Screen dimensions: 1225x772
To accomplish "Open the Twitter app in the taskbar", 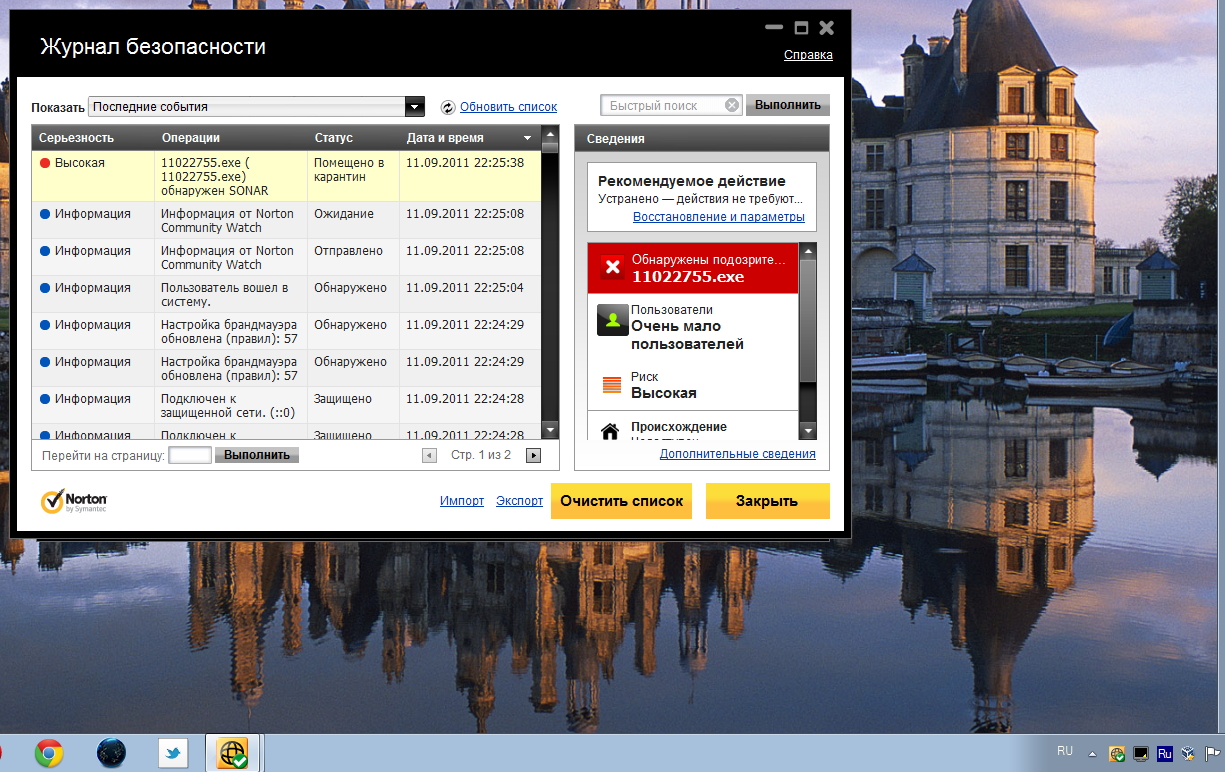I will coord(174,754).
